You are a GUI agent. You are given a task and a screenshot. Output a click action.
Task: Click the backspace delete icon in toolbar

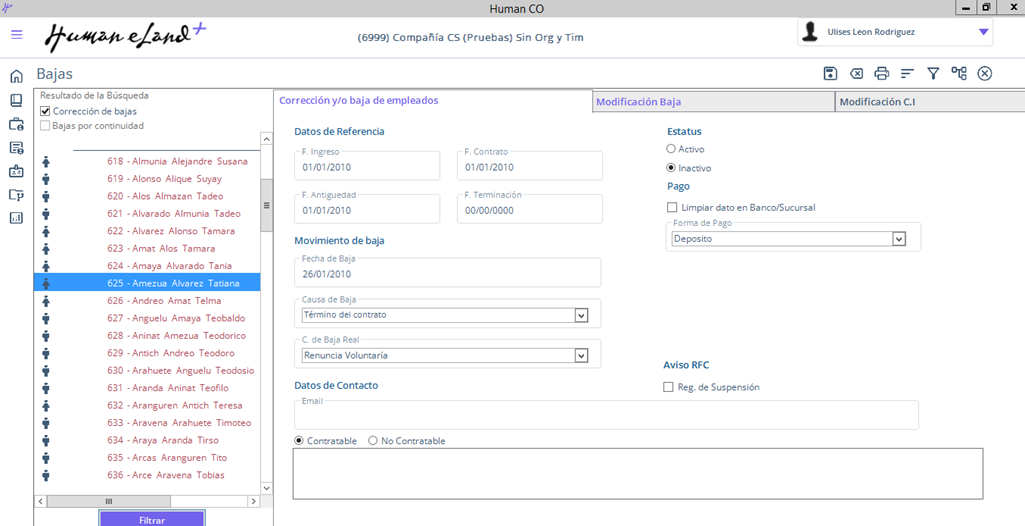pos(856,73)
